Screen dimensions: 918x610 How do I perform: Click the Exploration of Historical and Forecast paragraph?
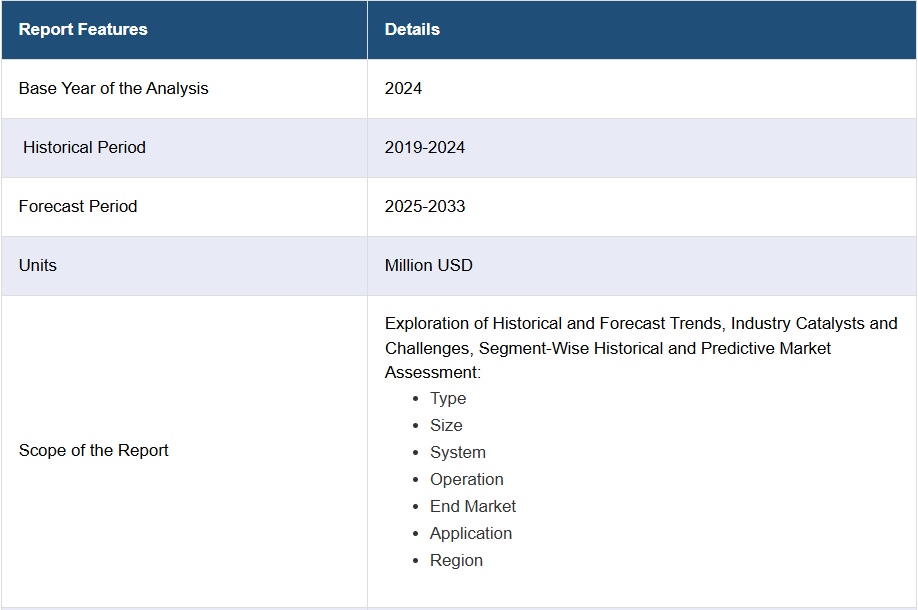tap(640, 348)
